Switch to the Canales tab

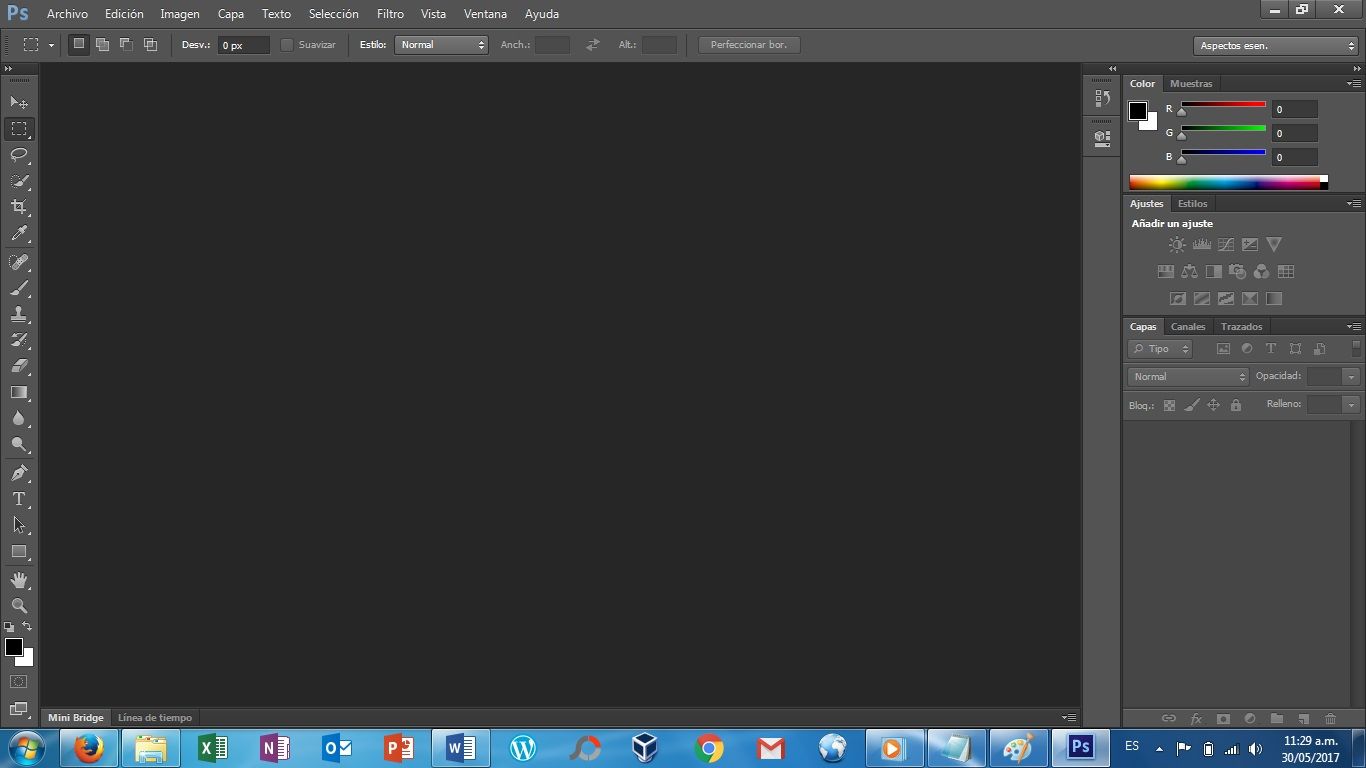[1188, 327]
